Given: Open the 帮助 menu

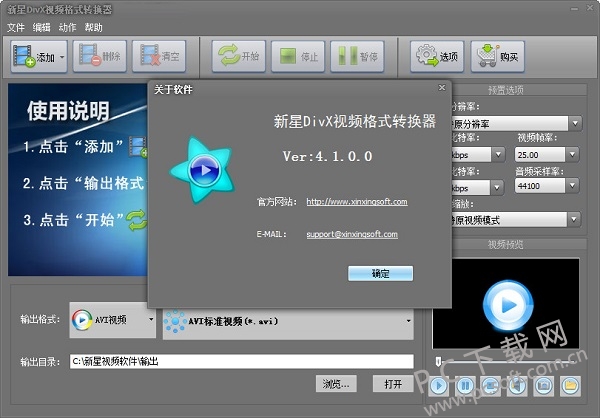Looking at the screenshot, I should (94, 27).
